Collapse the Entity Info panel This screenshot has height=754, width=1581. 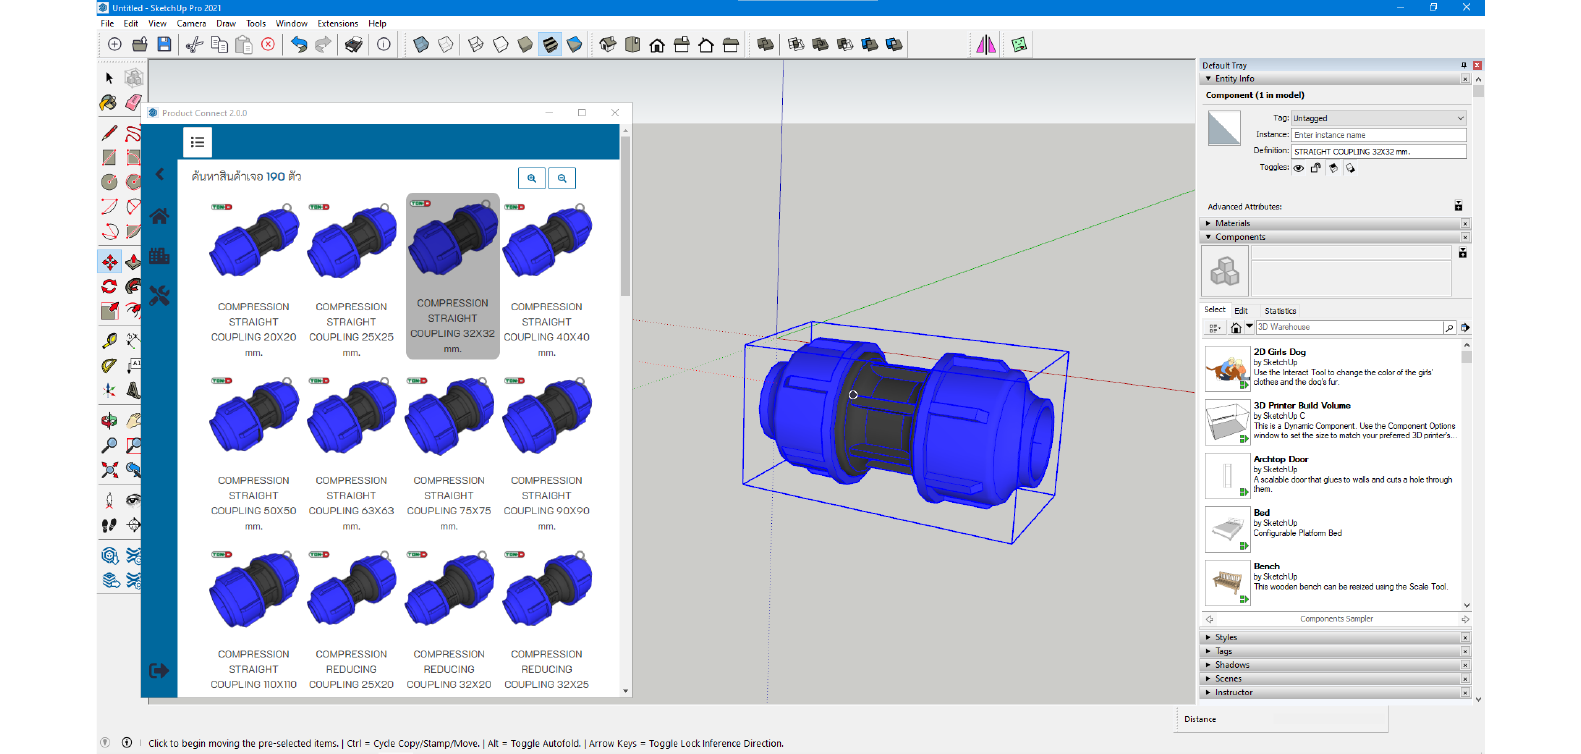point(1208,79)
